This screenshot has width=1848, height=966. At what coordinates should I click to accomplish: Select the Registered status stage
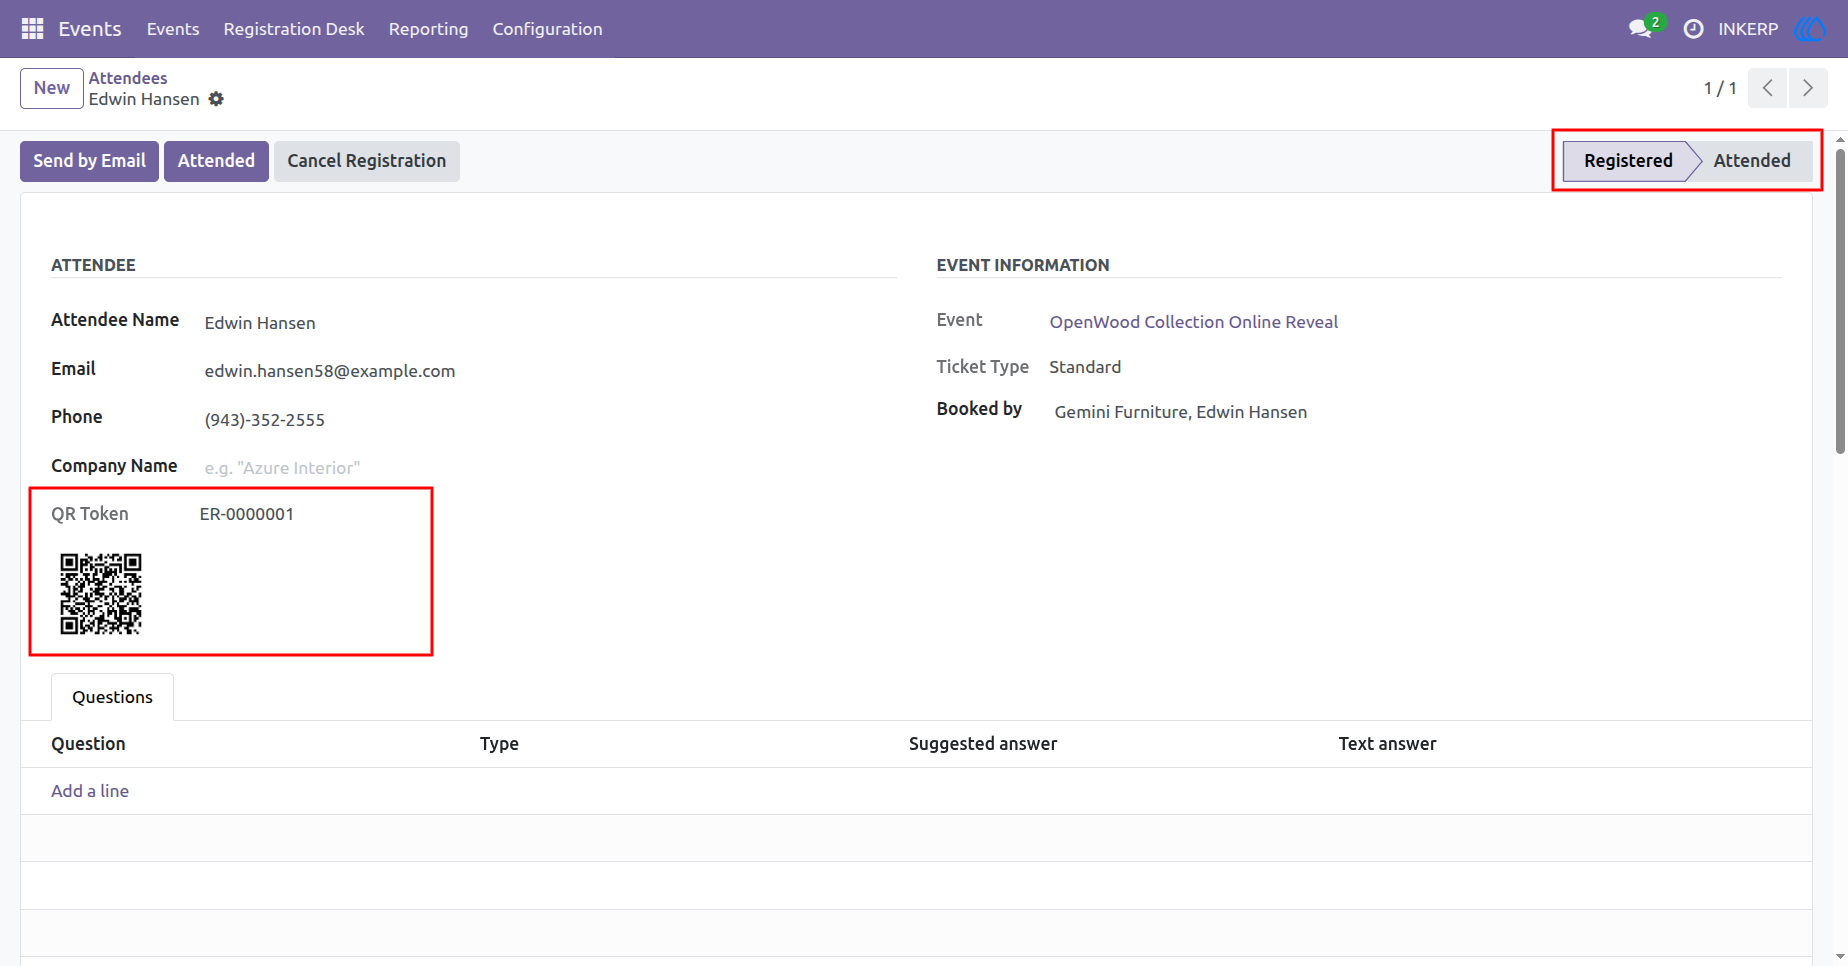(x=1627, y=161)
